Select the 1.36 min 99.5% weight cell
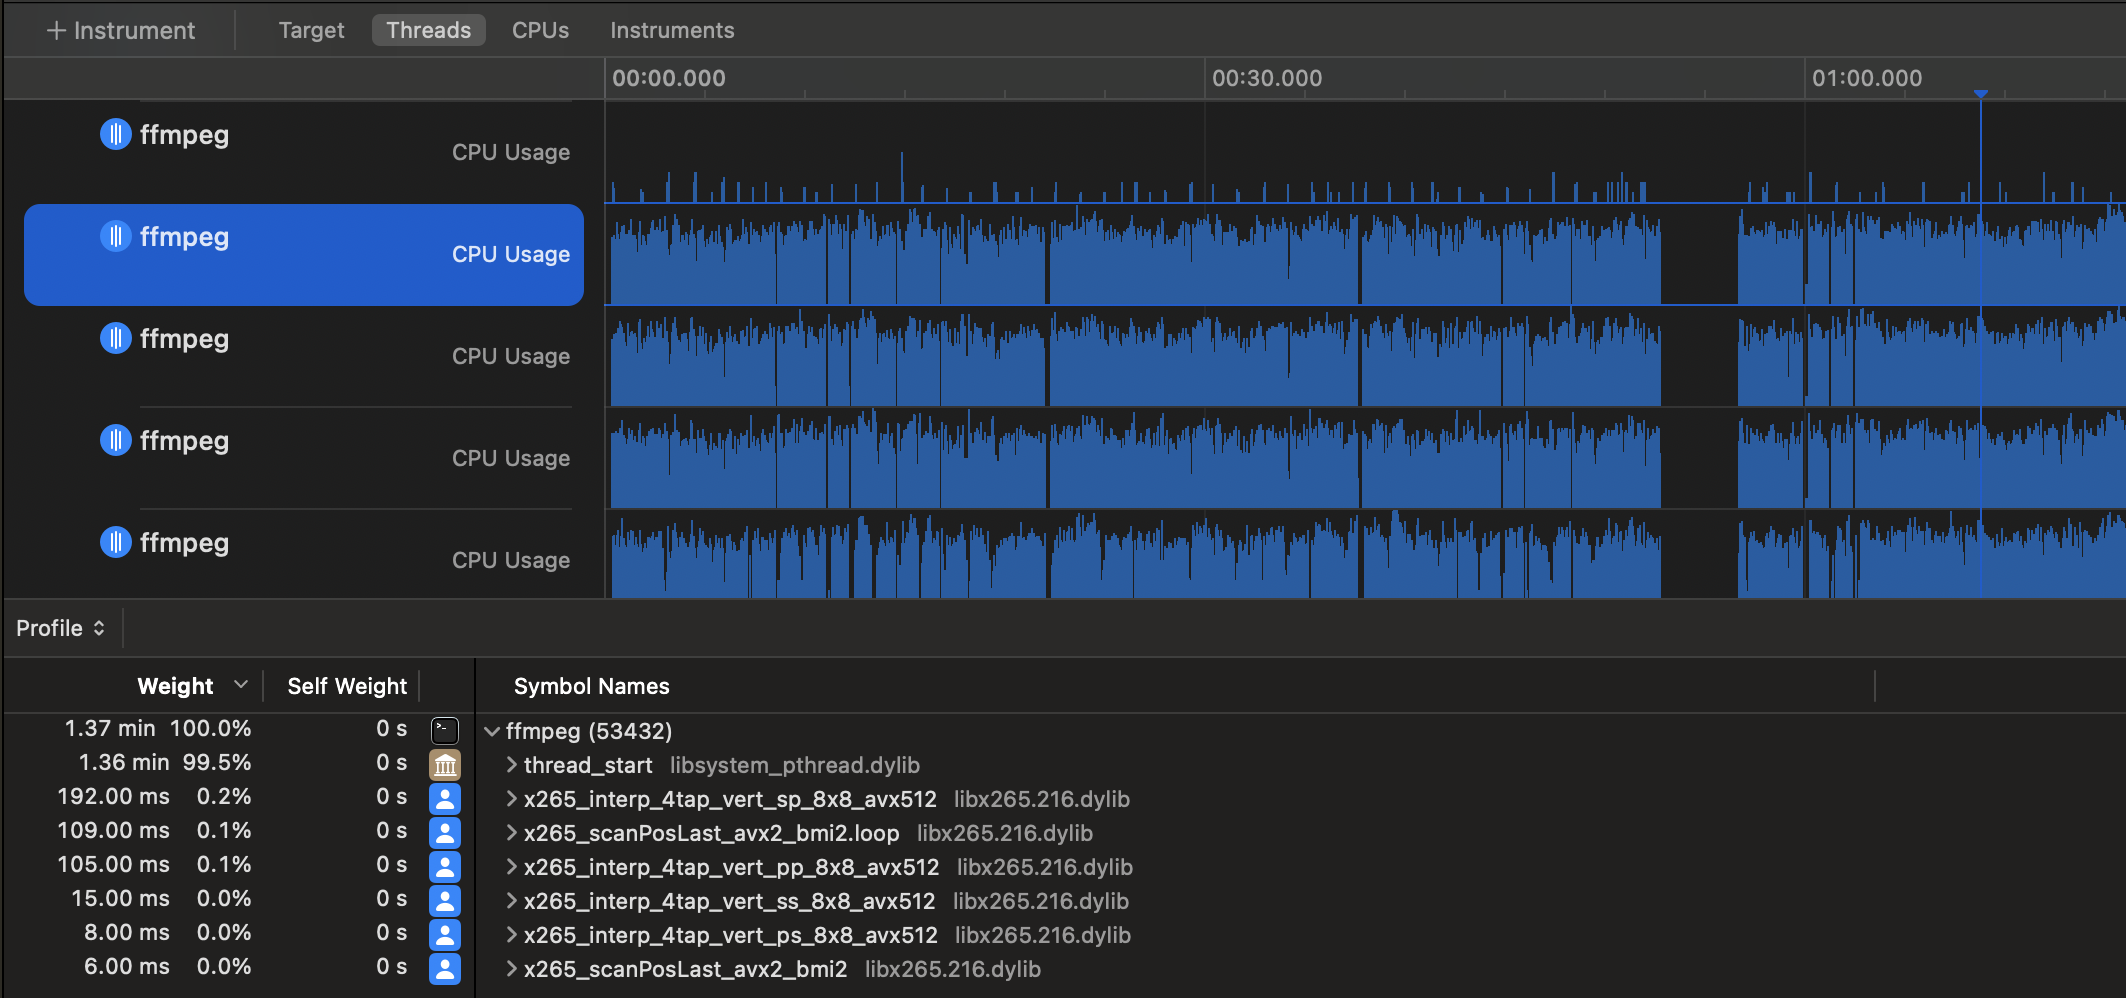Screen dimensions: 2126x998 pyautogui.click(x=165, y=762)
